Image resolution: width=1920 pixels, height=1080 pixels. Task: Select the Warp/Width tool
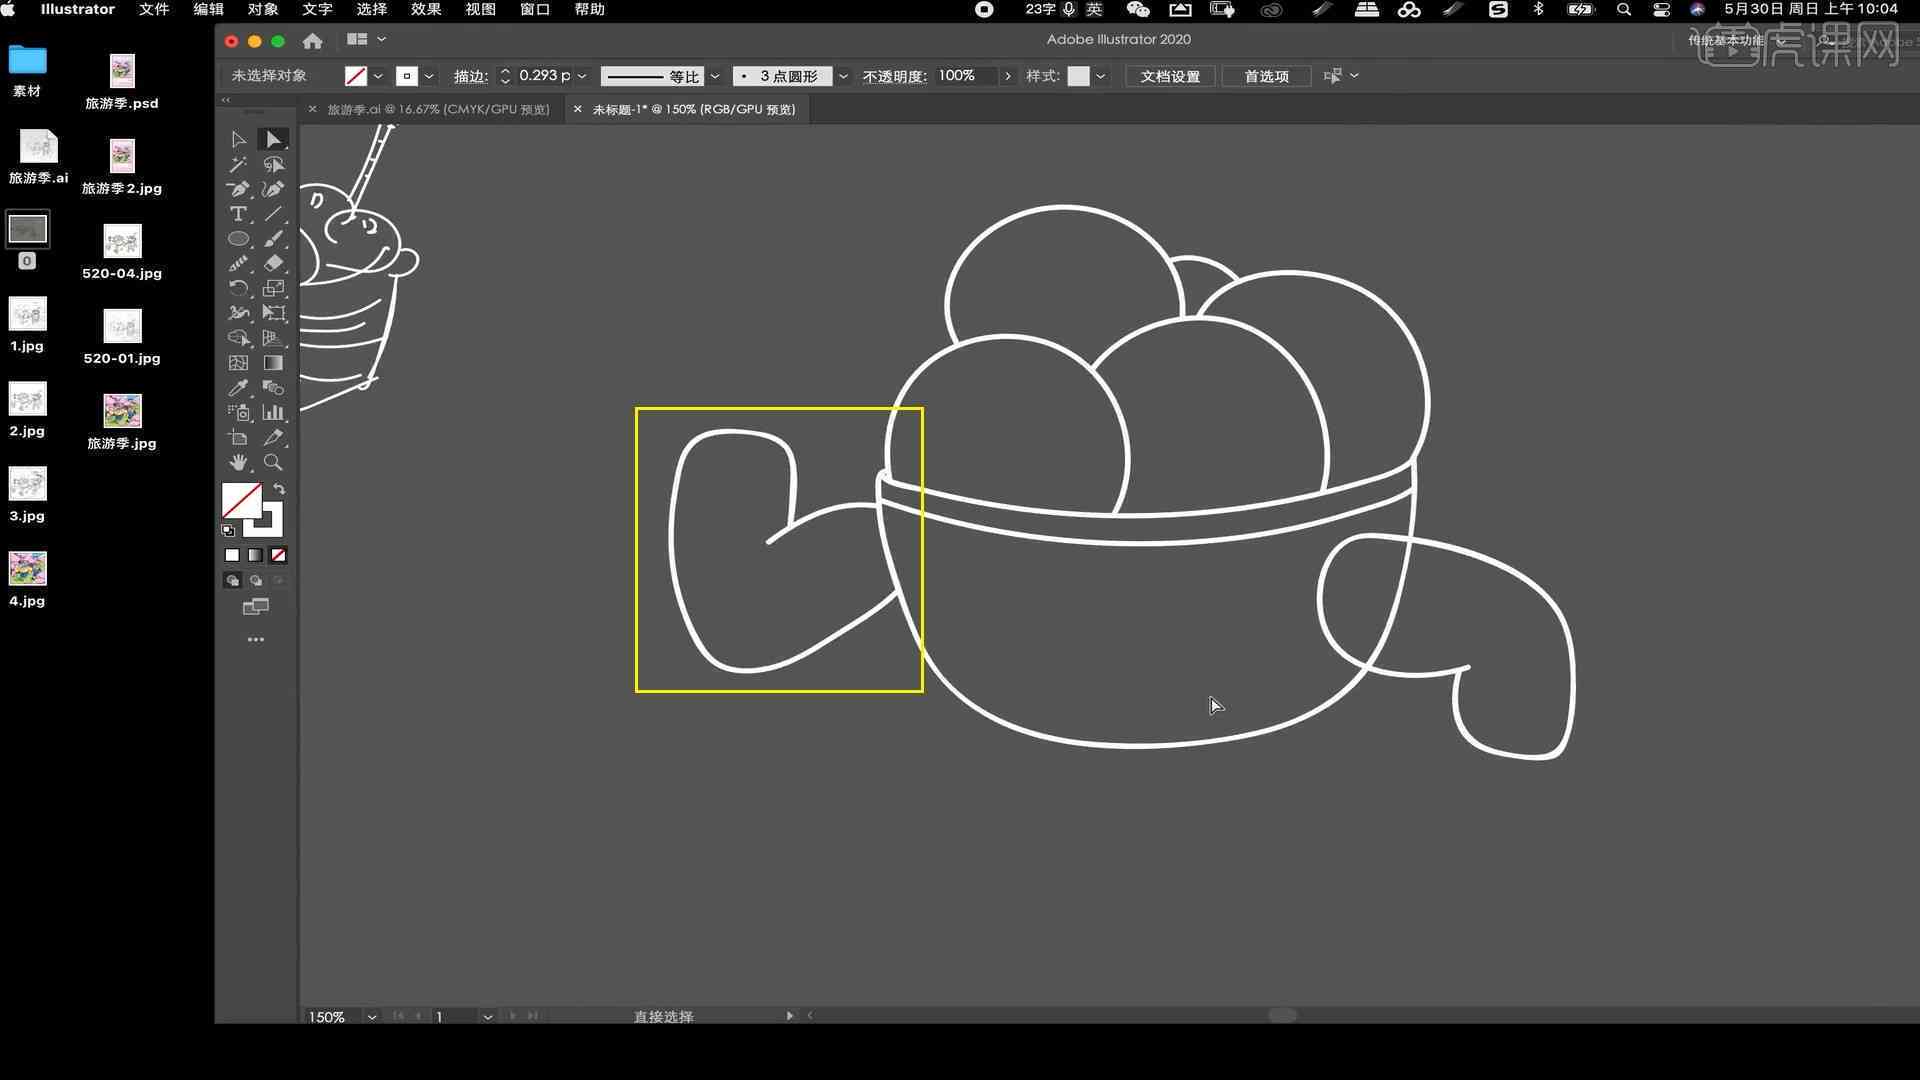coord(238,313)
